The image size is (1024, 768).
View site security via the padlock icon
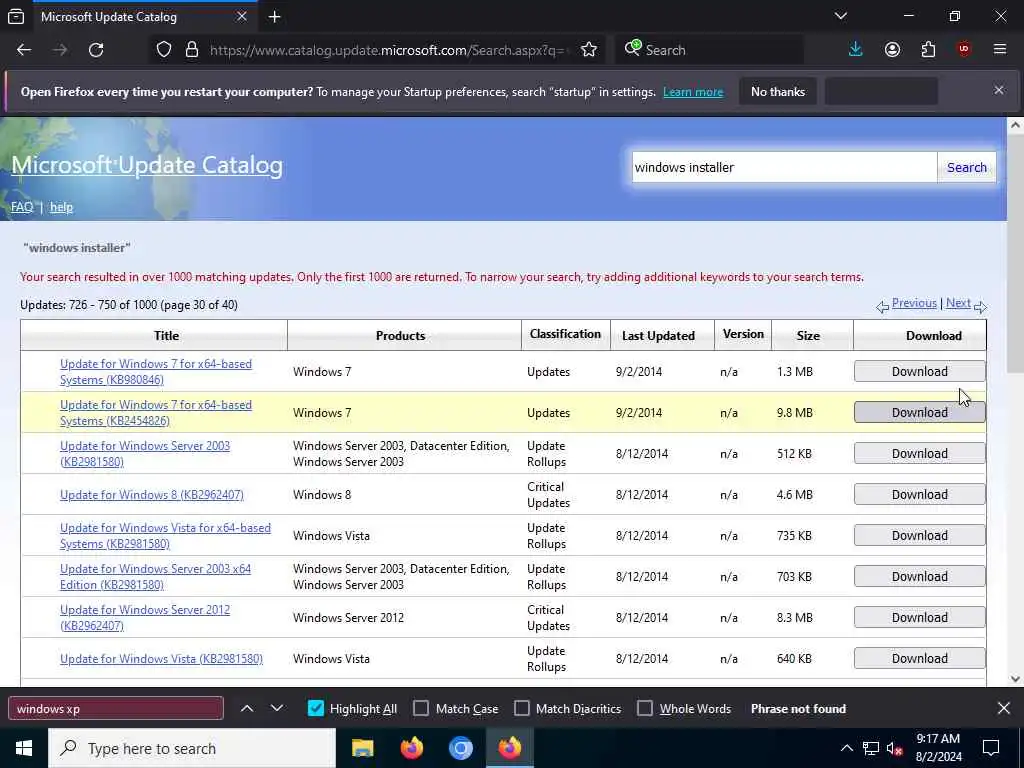click(x=191, y=50)
